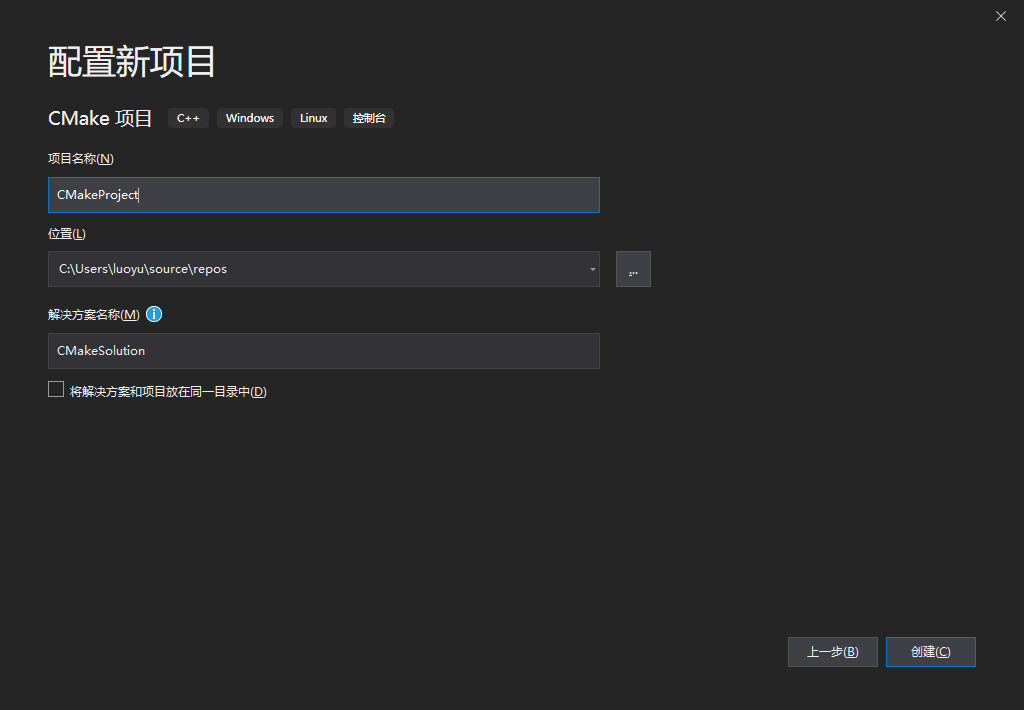Screen dimensions: 1024x710
Task: Close the configure new project dialog
Action: (x=1000, y=16)
